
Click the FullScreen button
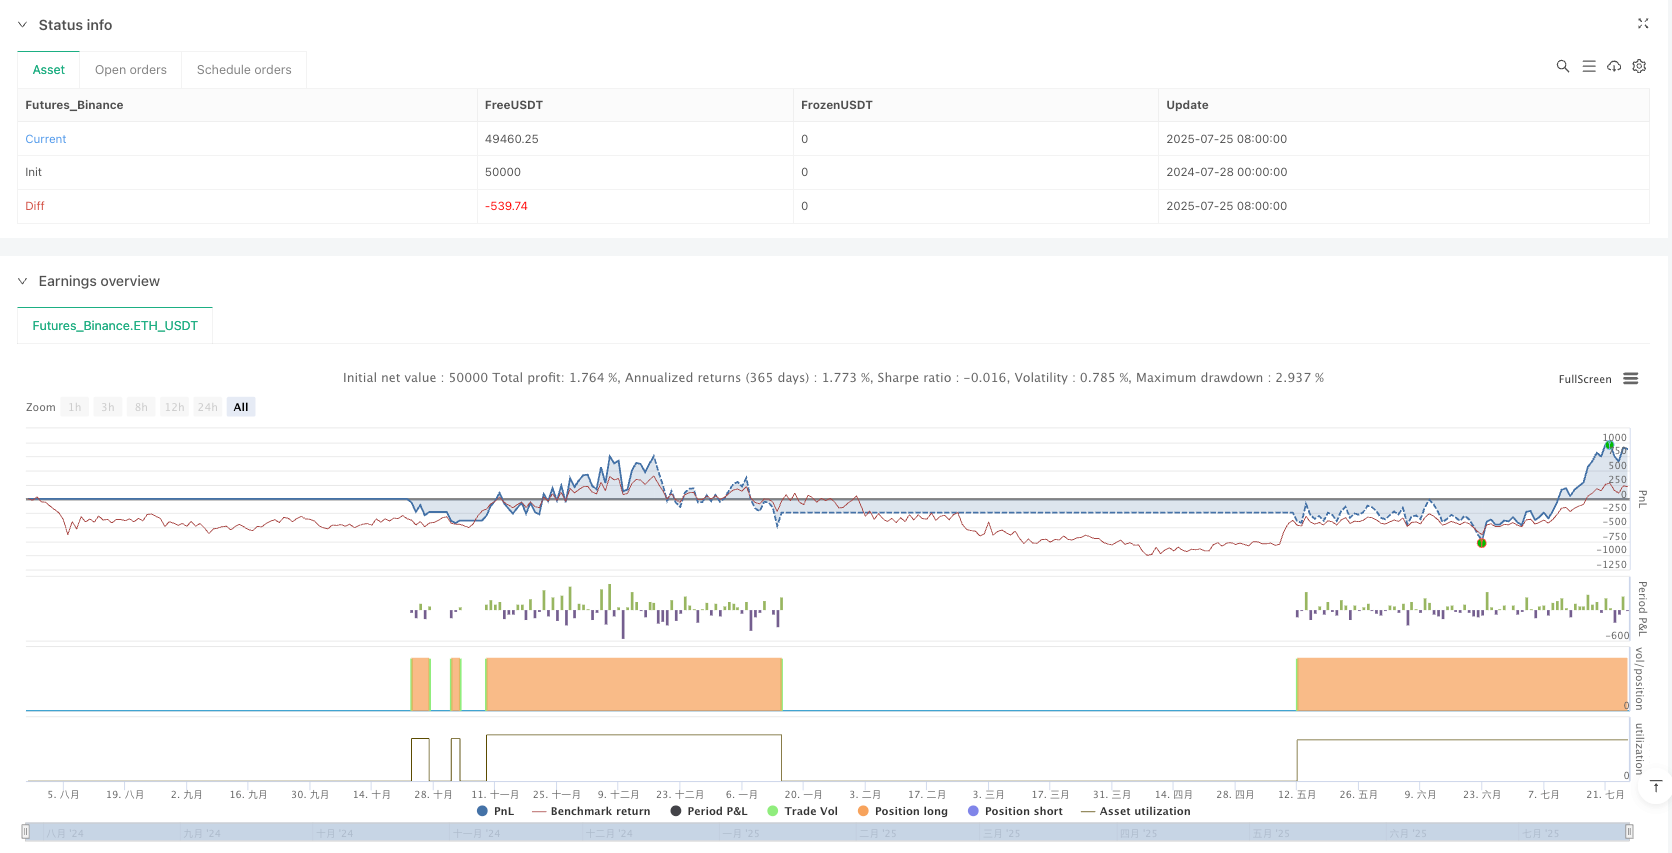coord(1584,379)
